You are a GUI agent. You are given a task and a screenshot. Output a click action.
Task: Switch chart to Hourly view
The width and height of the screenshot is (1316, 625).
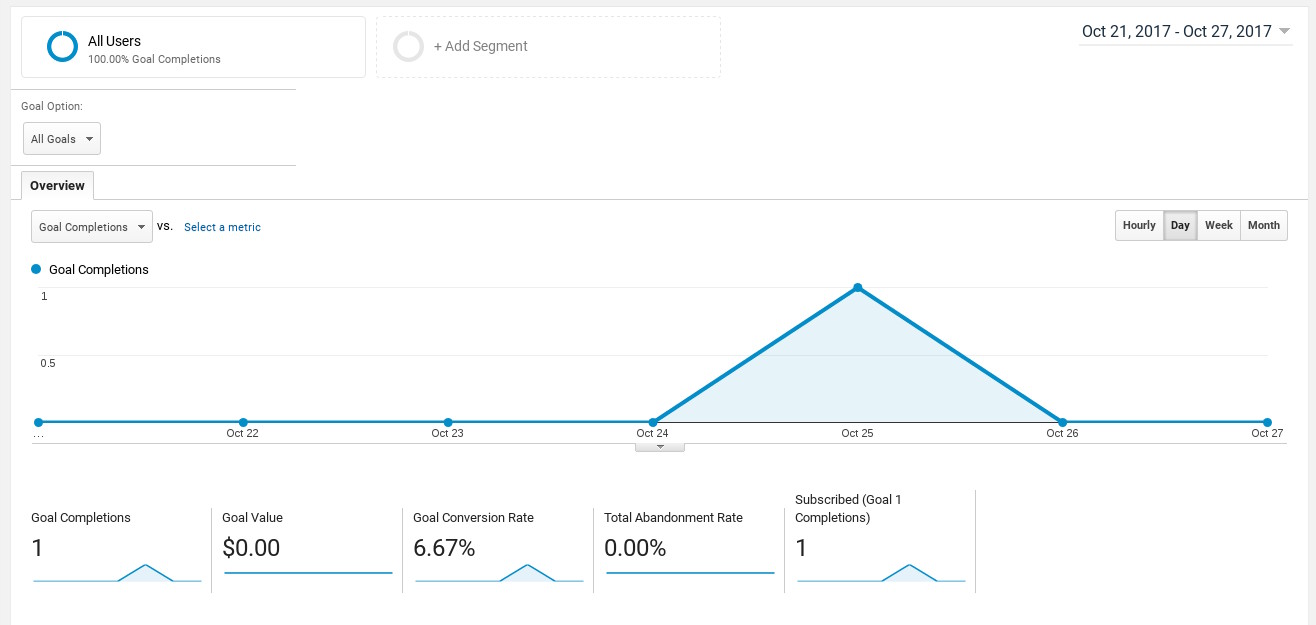point(1139,225)
